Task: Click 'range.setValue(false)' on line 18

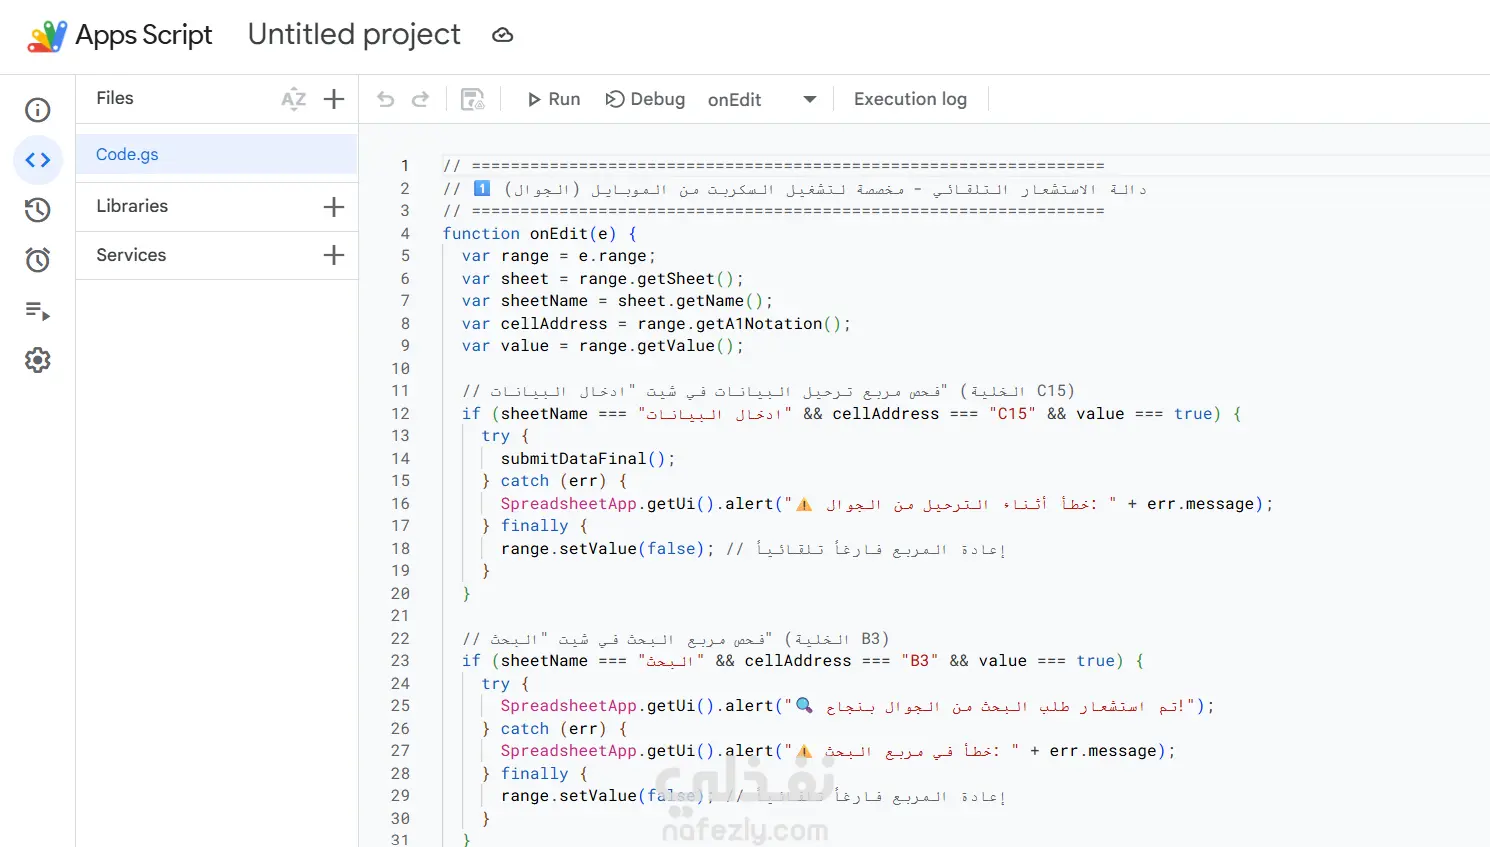Action: click(x=603, y=548)
